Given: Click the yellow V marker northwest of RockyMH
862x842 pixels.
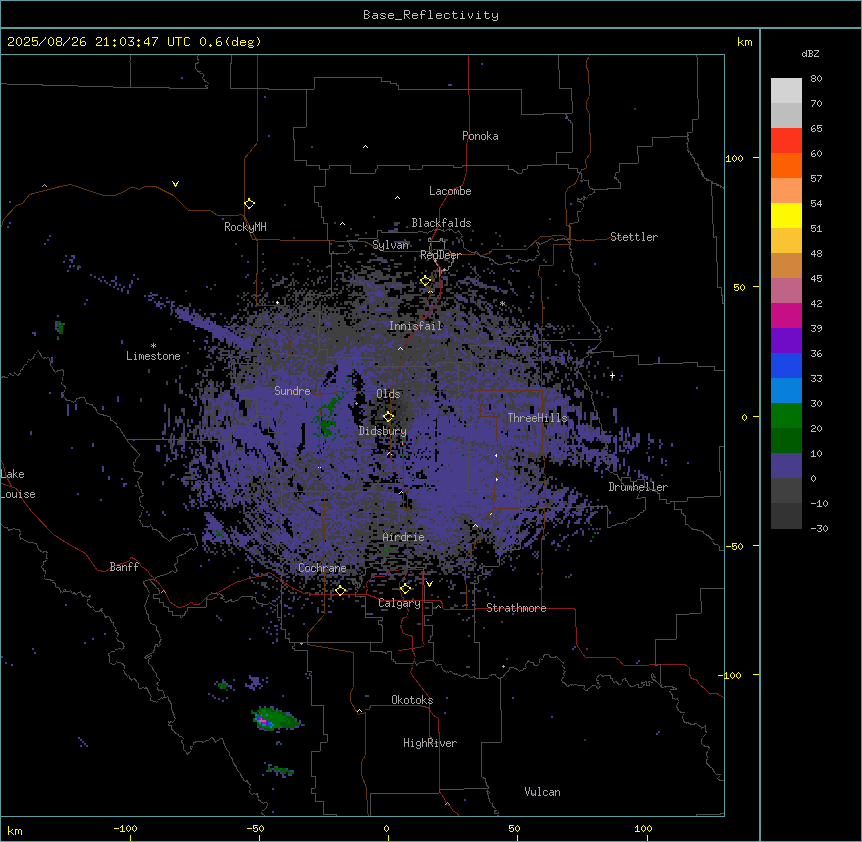Looking at the screenshot, I should (175, 184).
